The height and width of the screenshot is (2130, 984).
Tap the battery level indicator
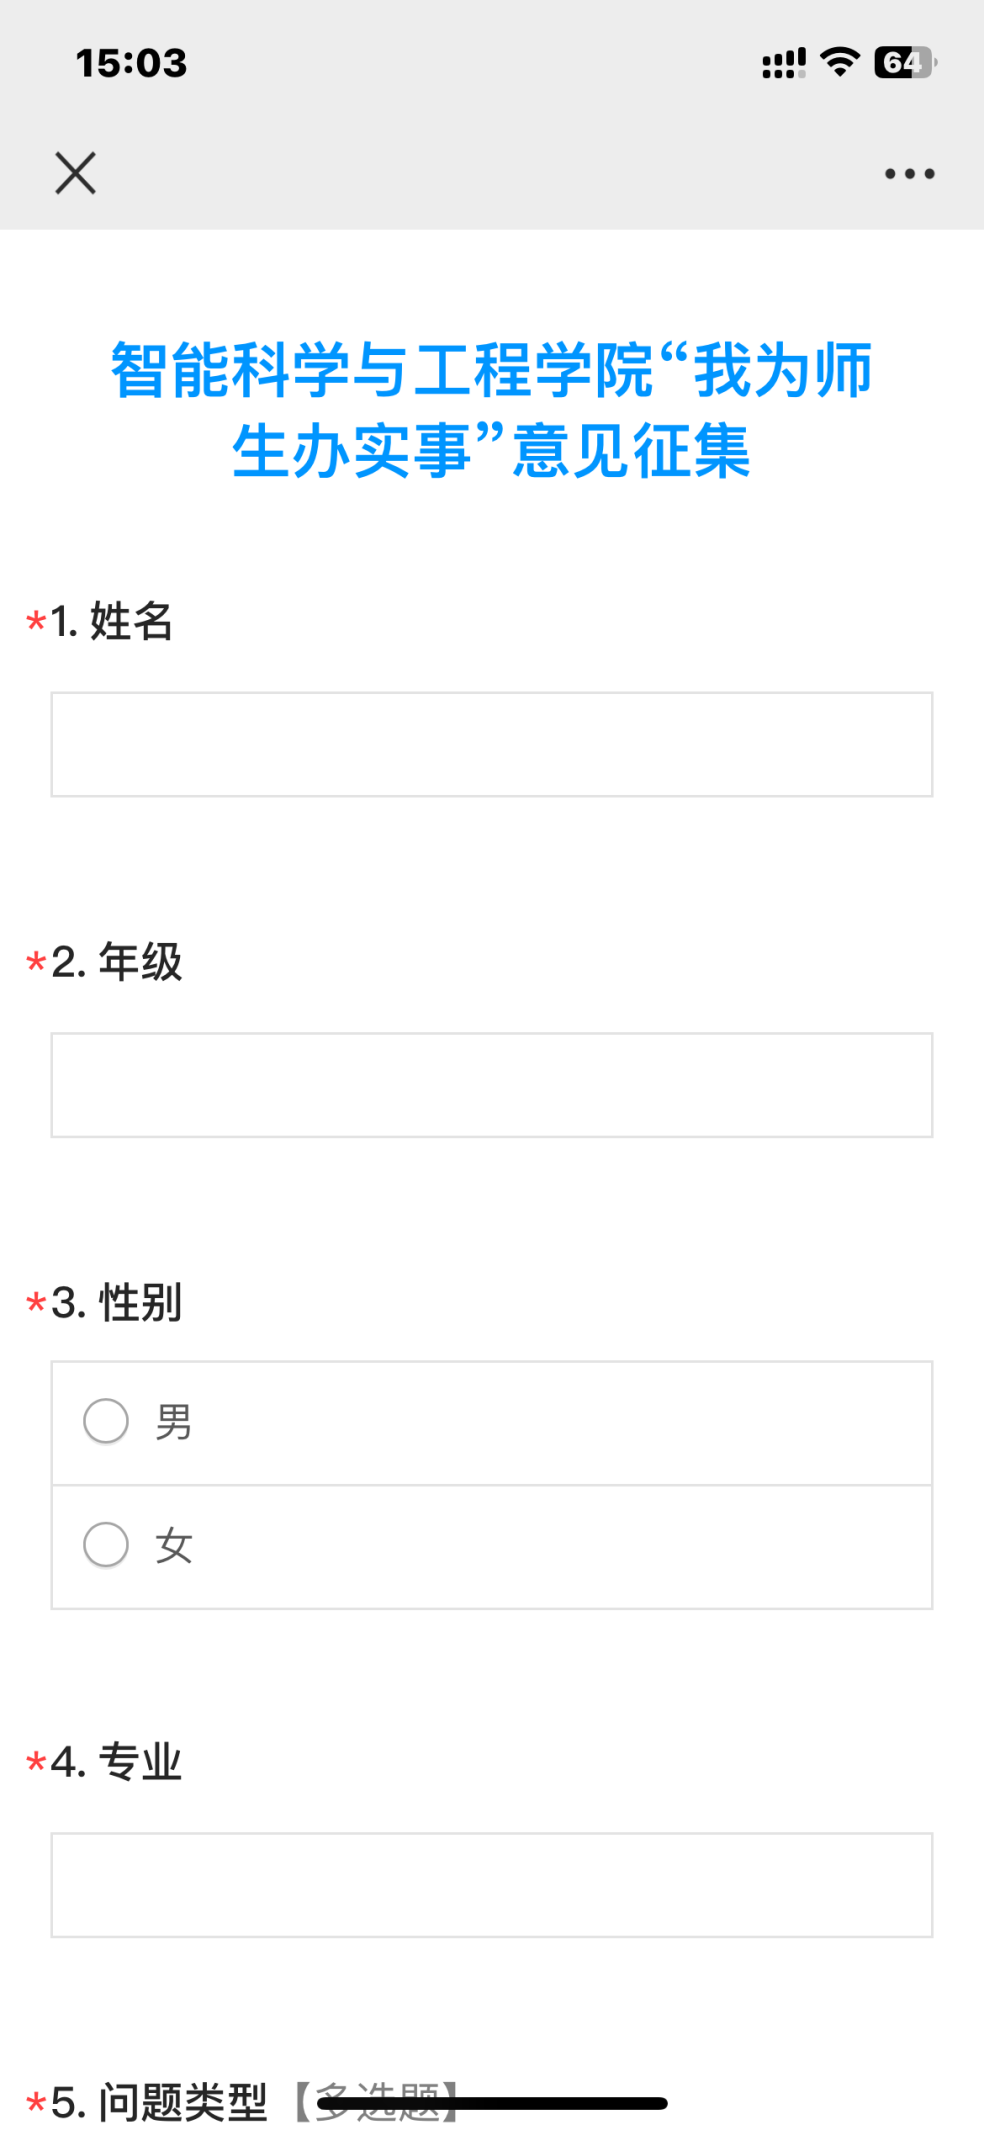point(904,62)
